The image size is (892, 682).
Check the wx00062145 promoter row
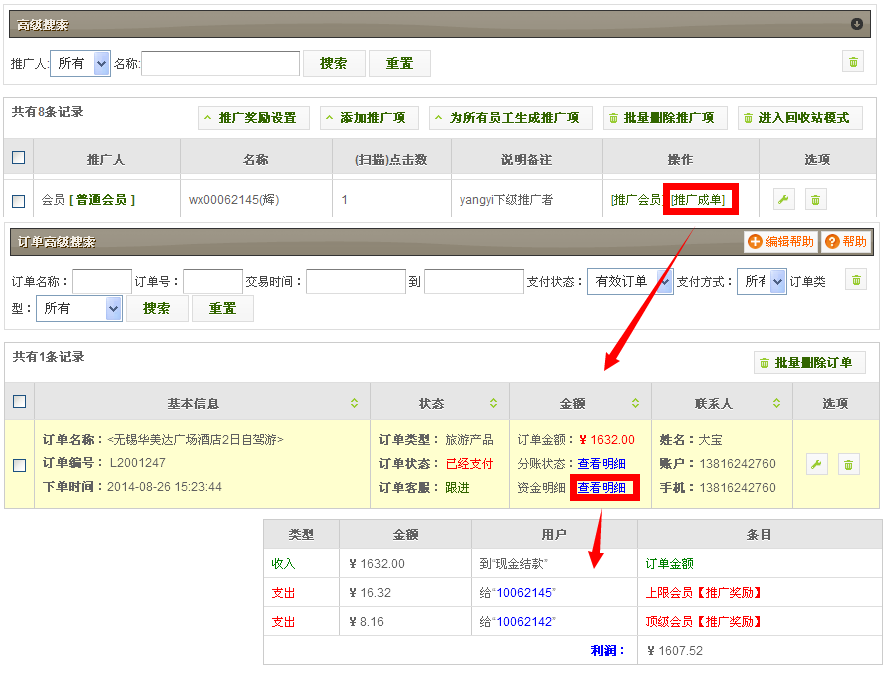[x=19, y=201]
